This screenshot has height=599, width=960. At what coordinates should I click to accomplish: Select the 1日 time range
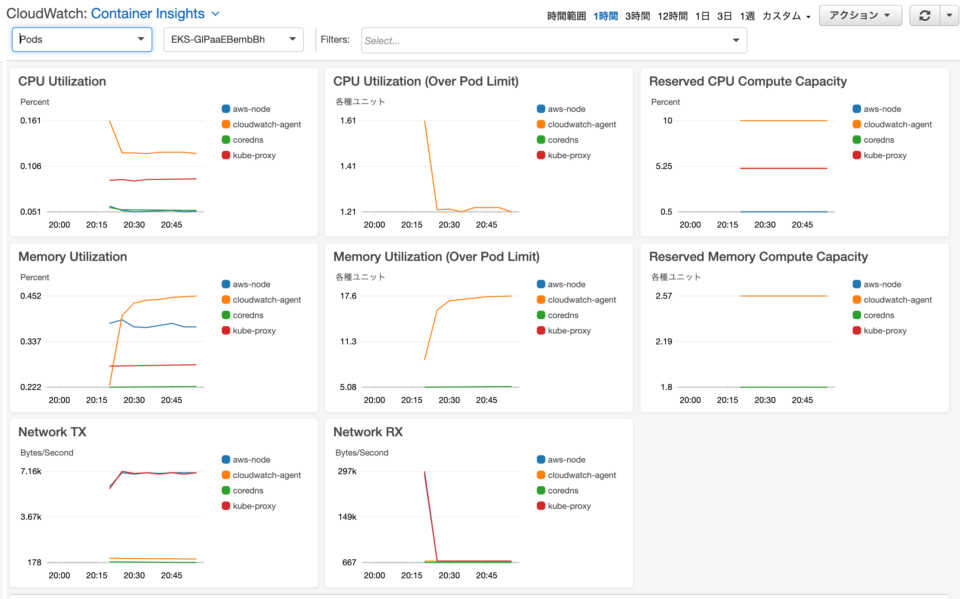[x=702, y=16]
